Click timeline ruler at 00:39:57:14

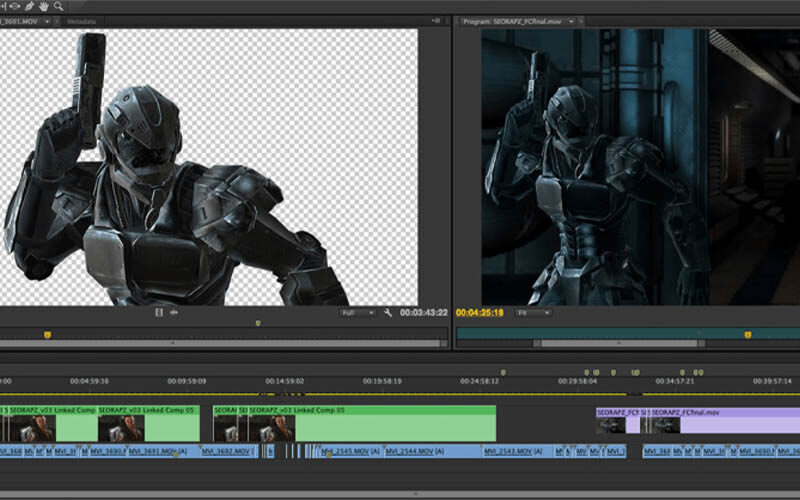(772, 381)
